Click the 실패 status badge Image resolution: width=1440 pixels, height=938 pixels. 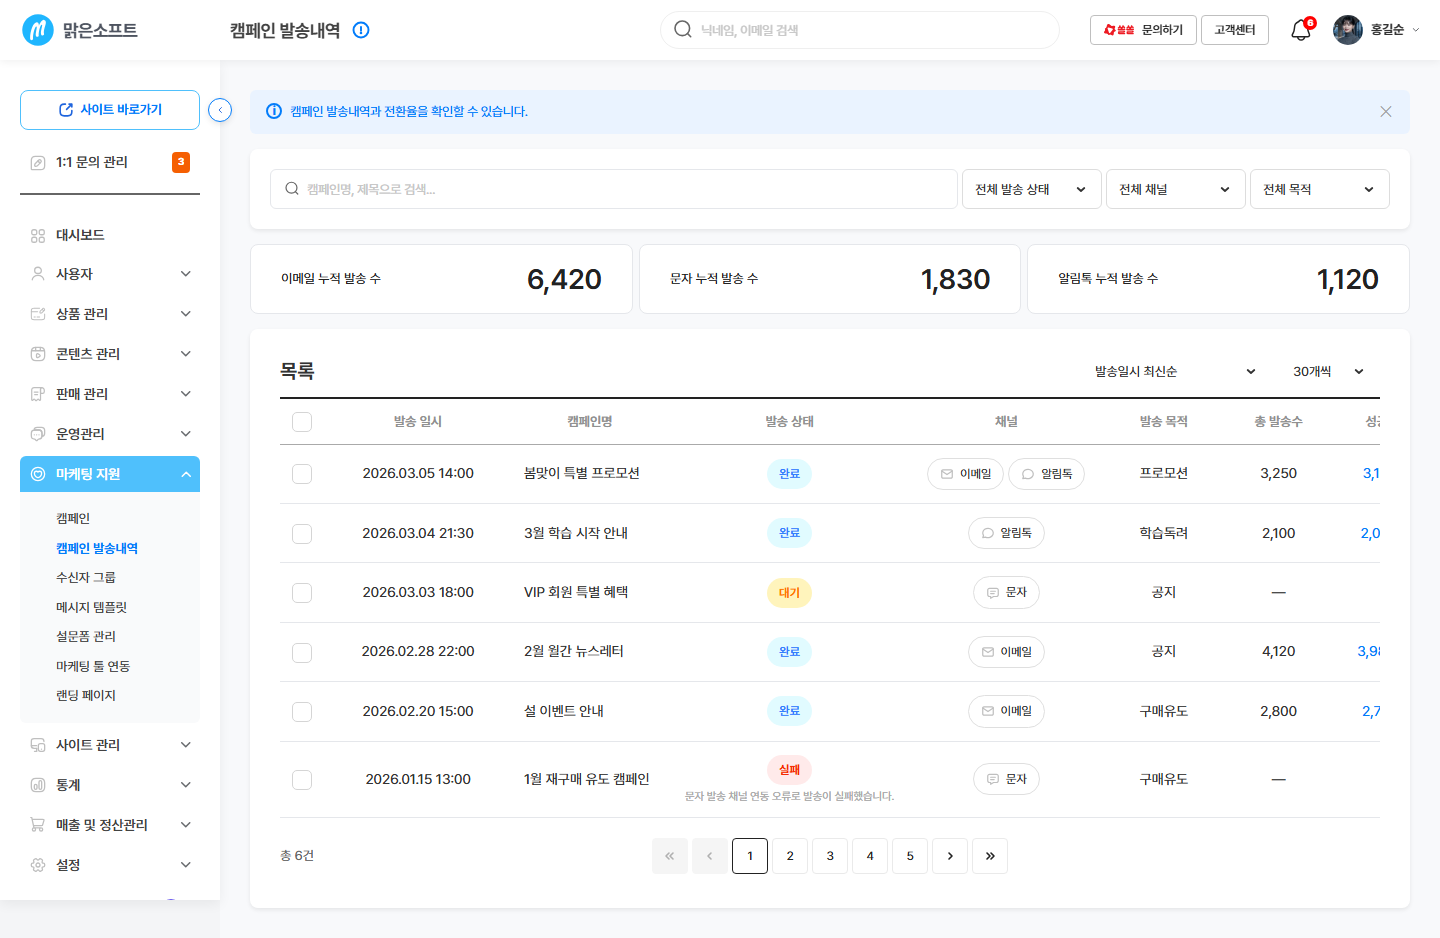[x=789, y=770]
